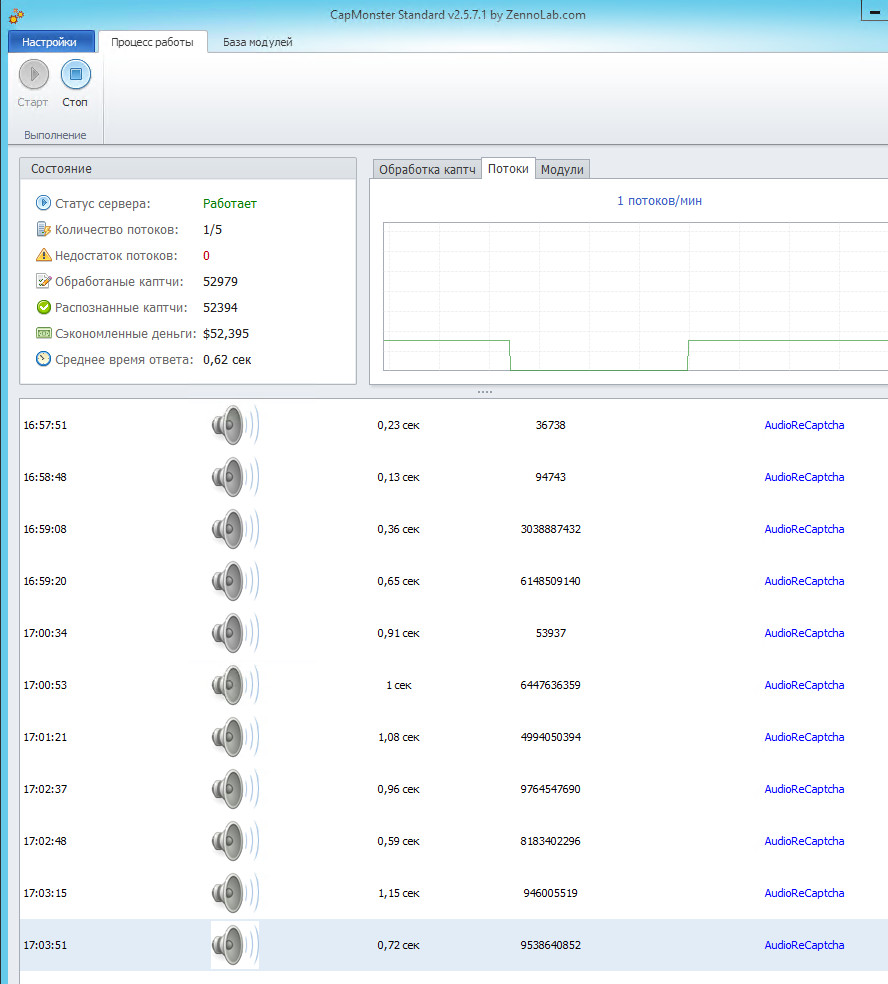This screenshot has width=888, height=984.
Task: Select answer 6148509140 in the log
Action: [x=550, y=581]
